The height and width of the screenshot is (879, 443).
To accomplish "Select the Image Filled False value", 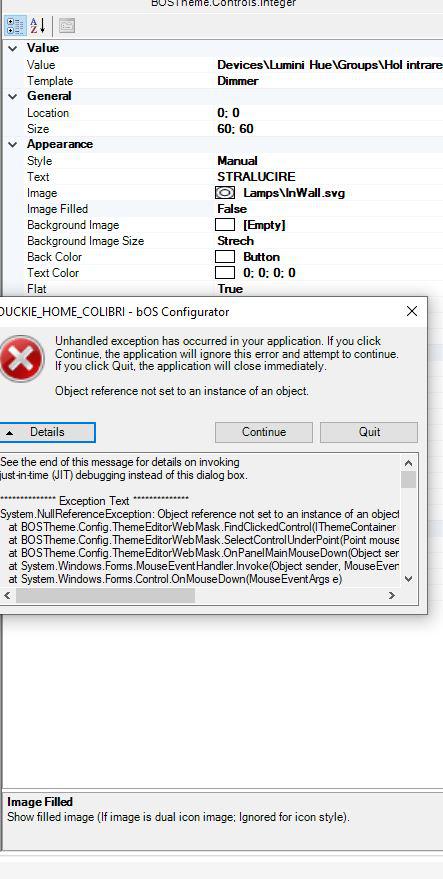I will click(x=232, y=209).
